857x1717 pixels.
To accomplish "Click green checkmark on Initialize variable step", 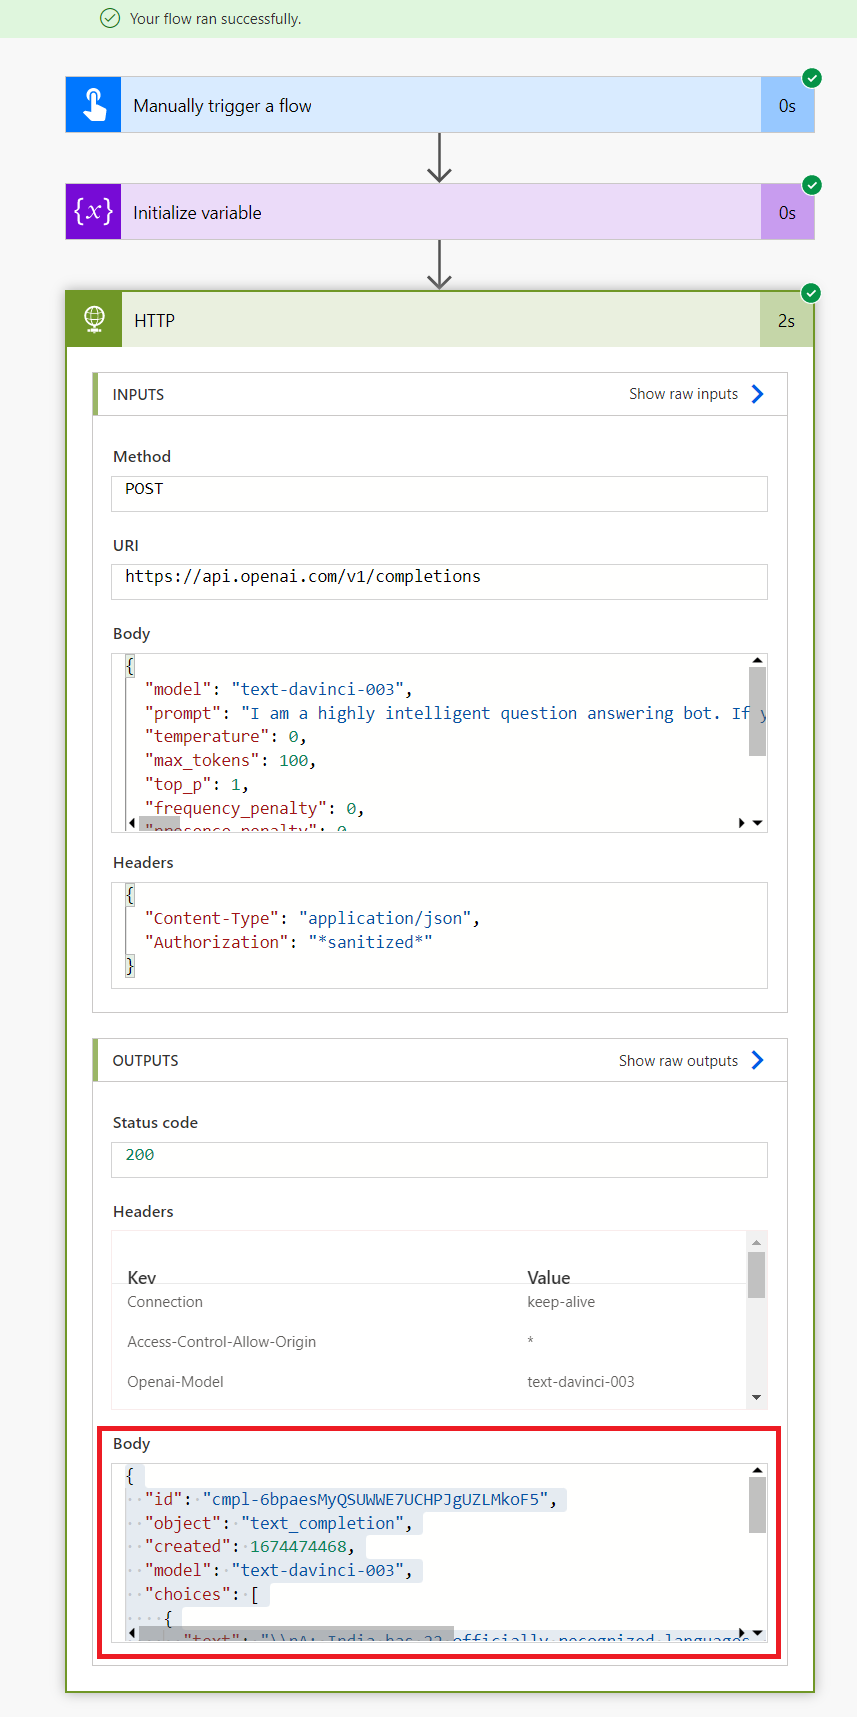I will 812,185.
